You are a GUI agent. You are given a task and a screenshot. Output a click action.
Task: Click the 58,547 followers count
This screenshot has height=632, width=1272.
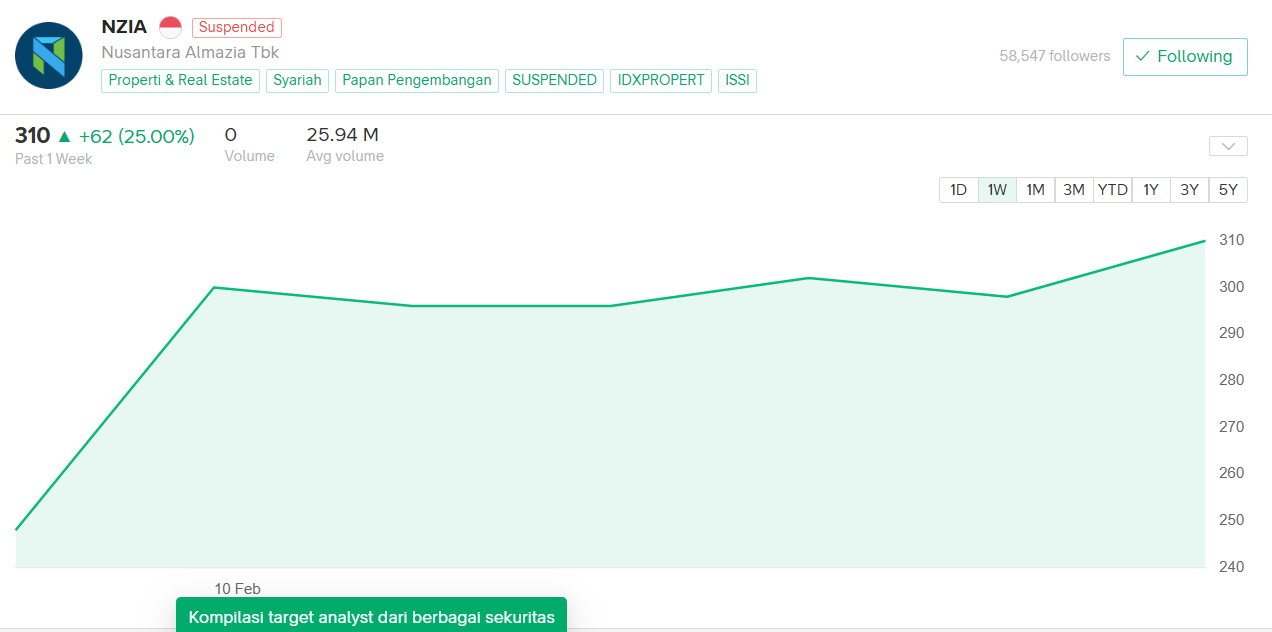[x=1054, y=56]
